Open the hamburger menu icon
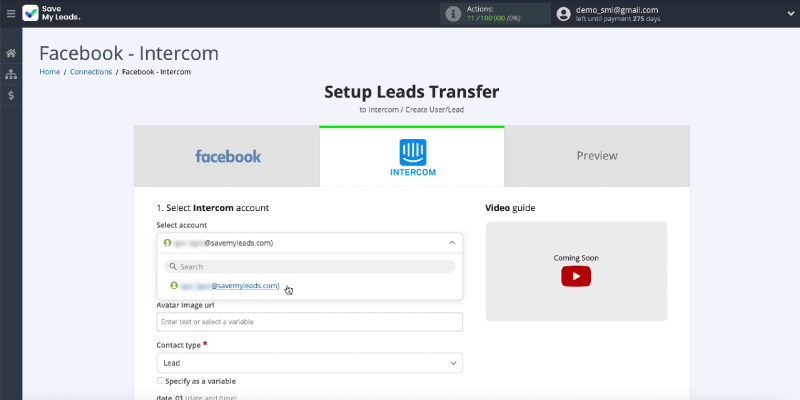 click(10, 13)
